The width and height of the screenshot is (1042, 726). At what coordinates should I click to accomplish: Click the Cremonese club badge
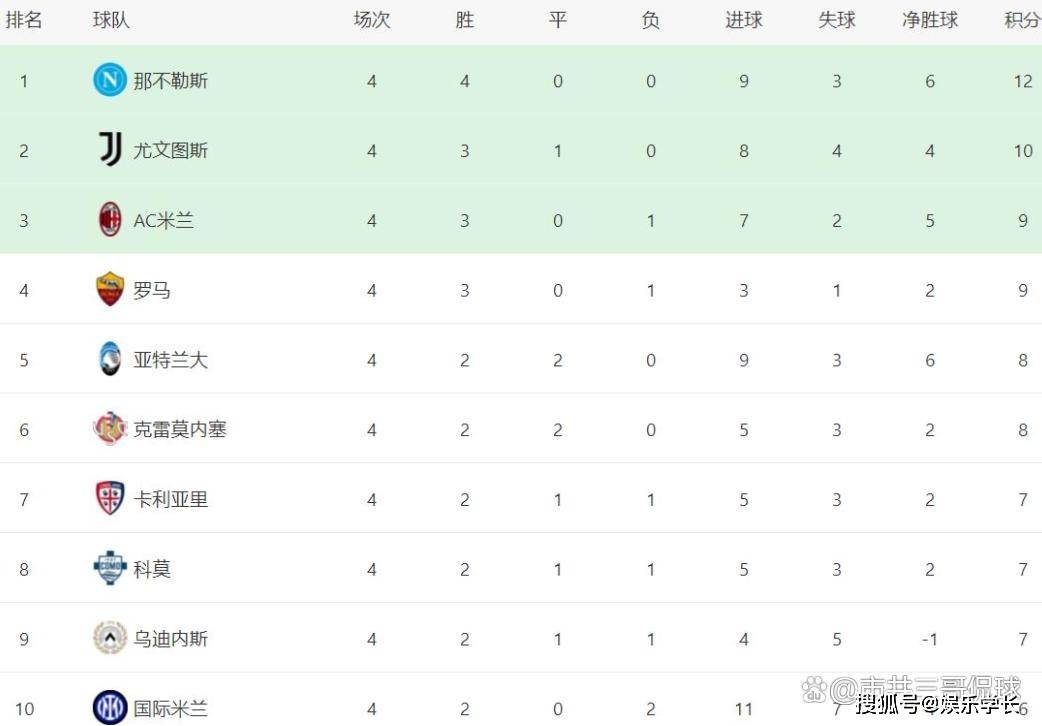(x=109, y=429)
